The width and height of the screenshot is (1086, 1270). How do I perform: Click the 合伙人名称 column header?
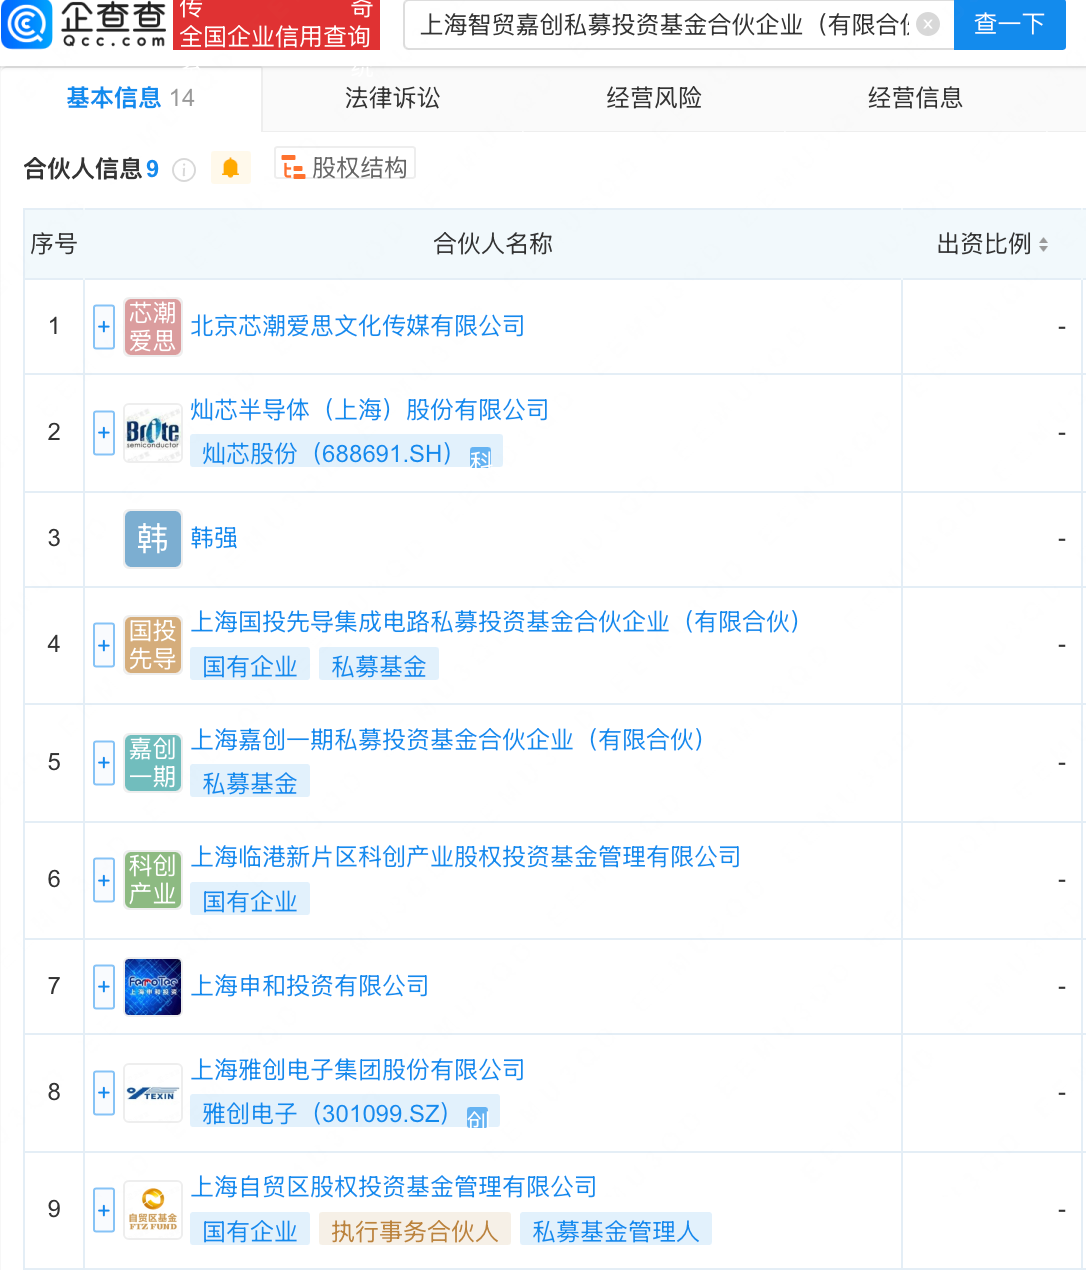(493, 244)
